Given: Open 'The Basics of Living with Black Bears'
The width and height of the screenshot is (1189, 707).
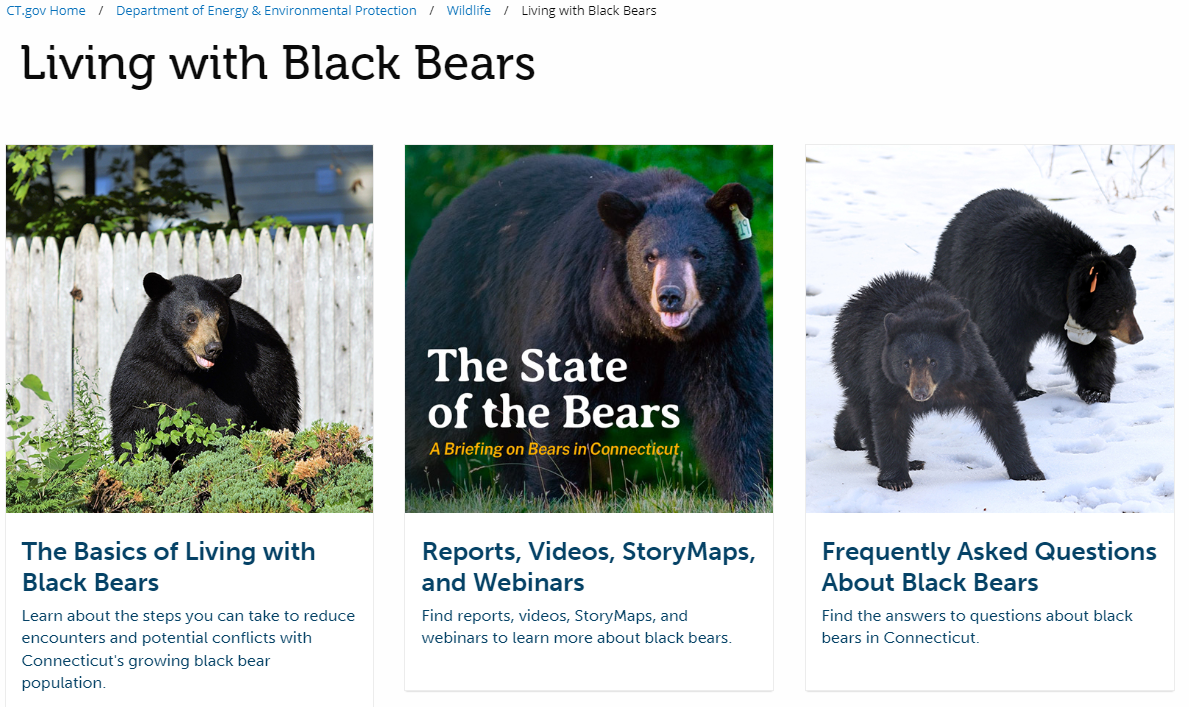Looking at the screenshot, I should 168,566.
